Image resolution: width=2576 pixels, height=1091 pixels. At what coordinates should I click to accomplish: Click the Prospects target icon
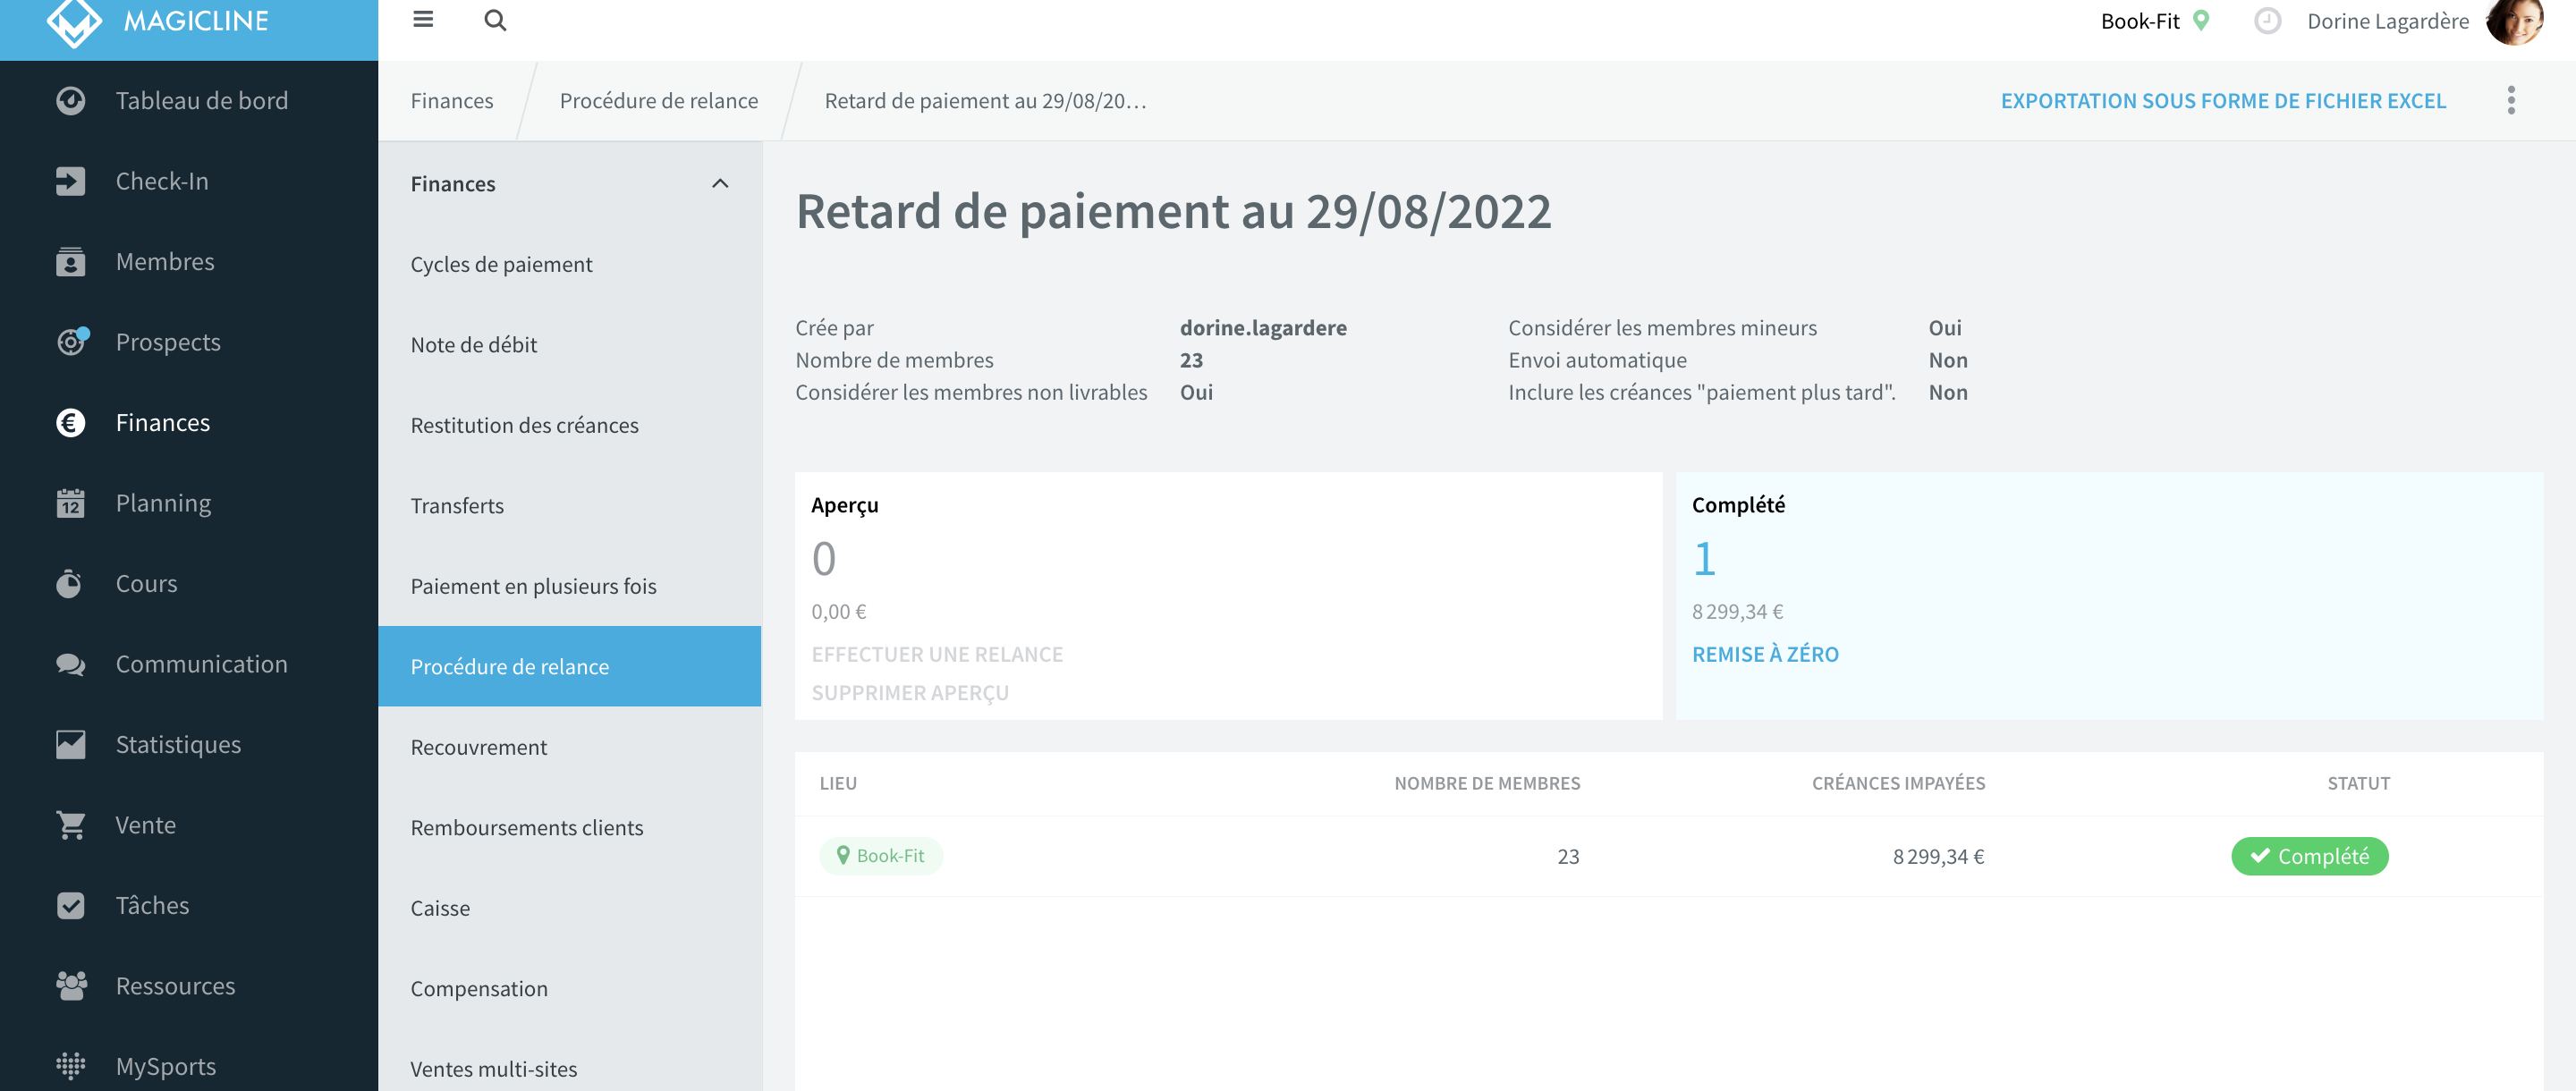tap(72, 341)
